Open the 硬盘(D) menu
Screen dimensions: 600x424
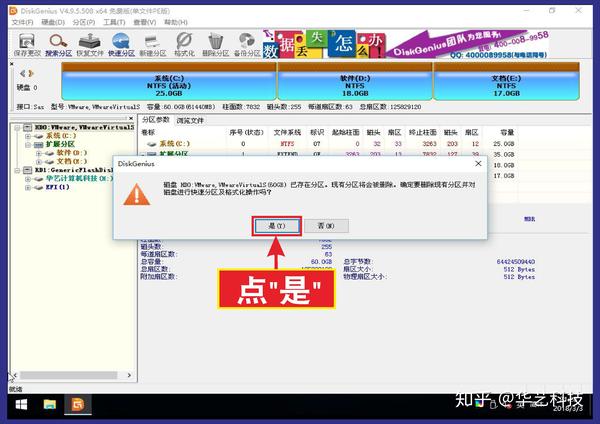click(x=53, y=22)
